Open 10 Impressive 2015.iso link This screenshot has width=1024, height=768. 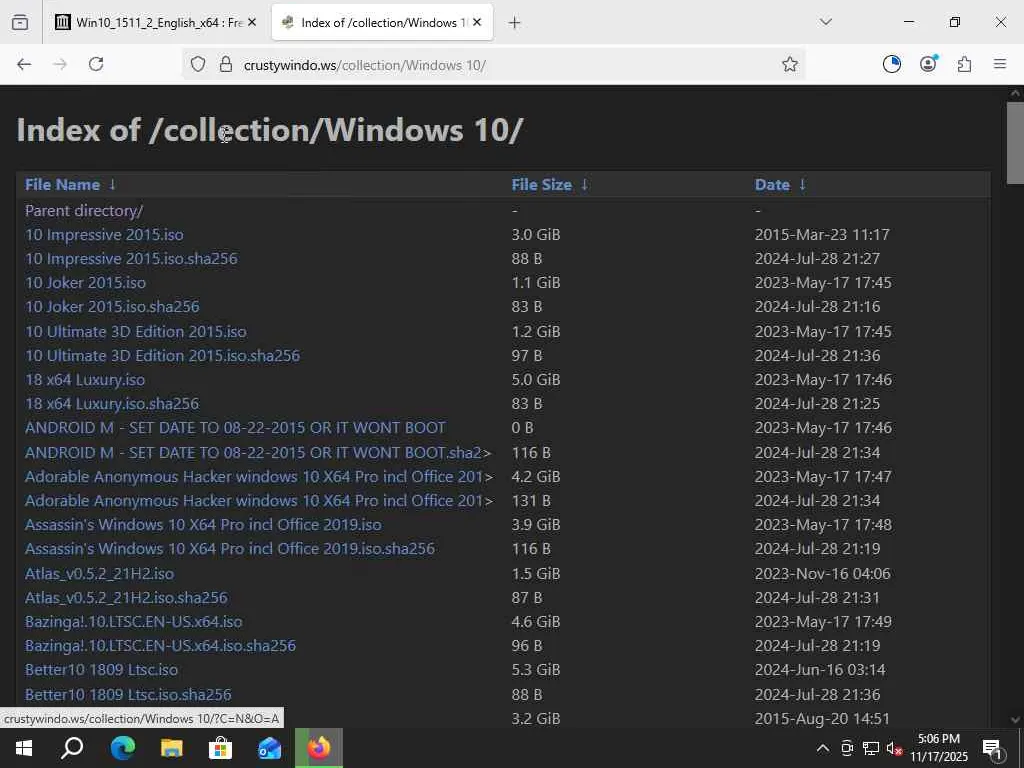pos(104,234)
